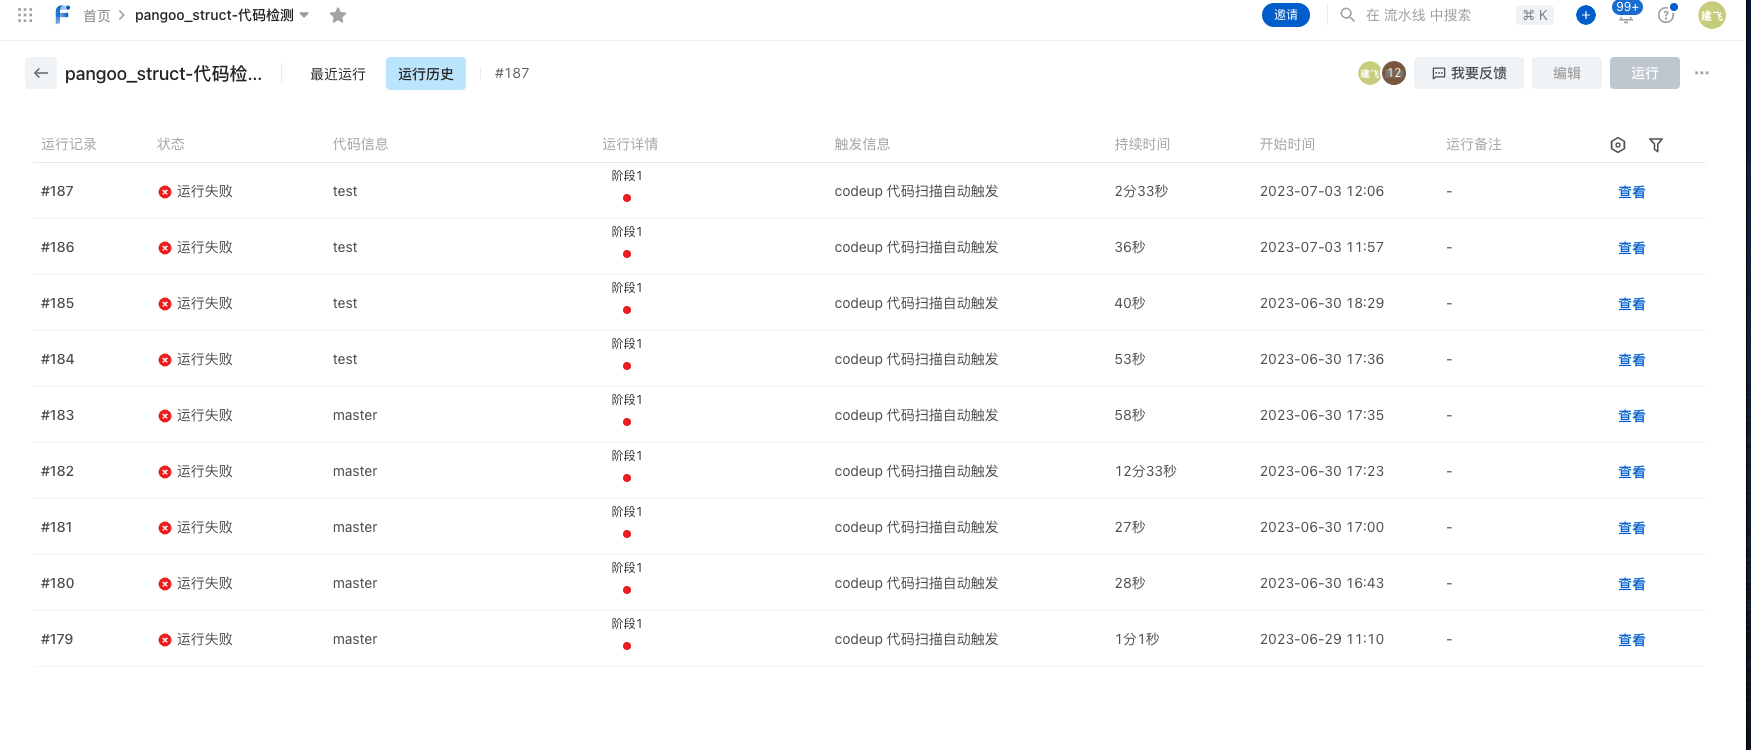The image size is (1751, 750).
Task: Open notifications with the 99+ badge
Action: coord(1626,14)
